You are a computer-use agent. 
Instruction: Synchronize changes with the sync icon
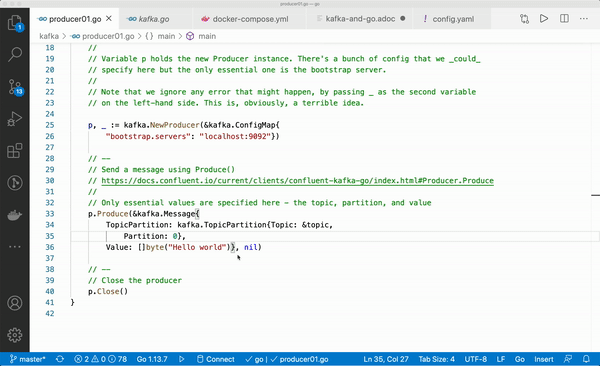click(60, 359)
